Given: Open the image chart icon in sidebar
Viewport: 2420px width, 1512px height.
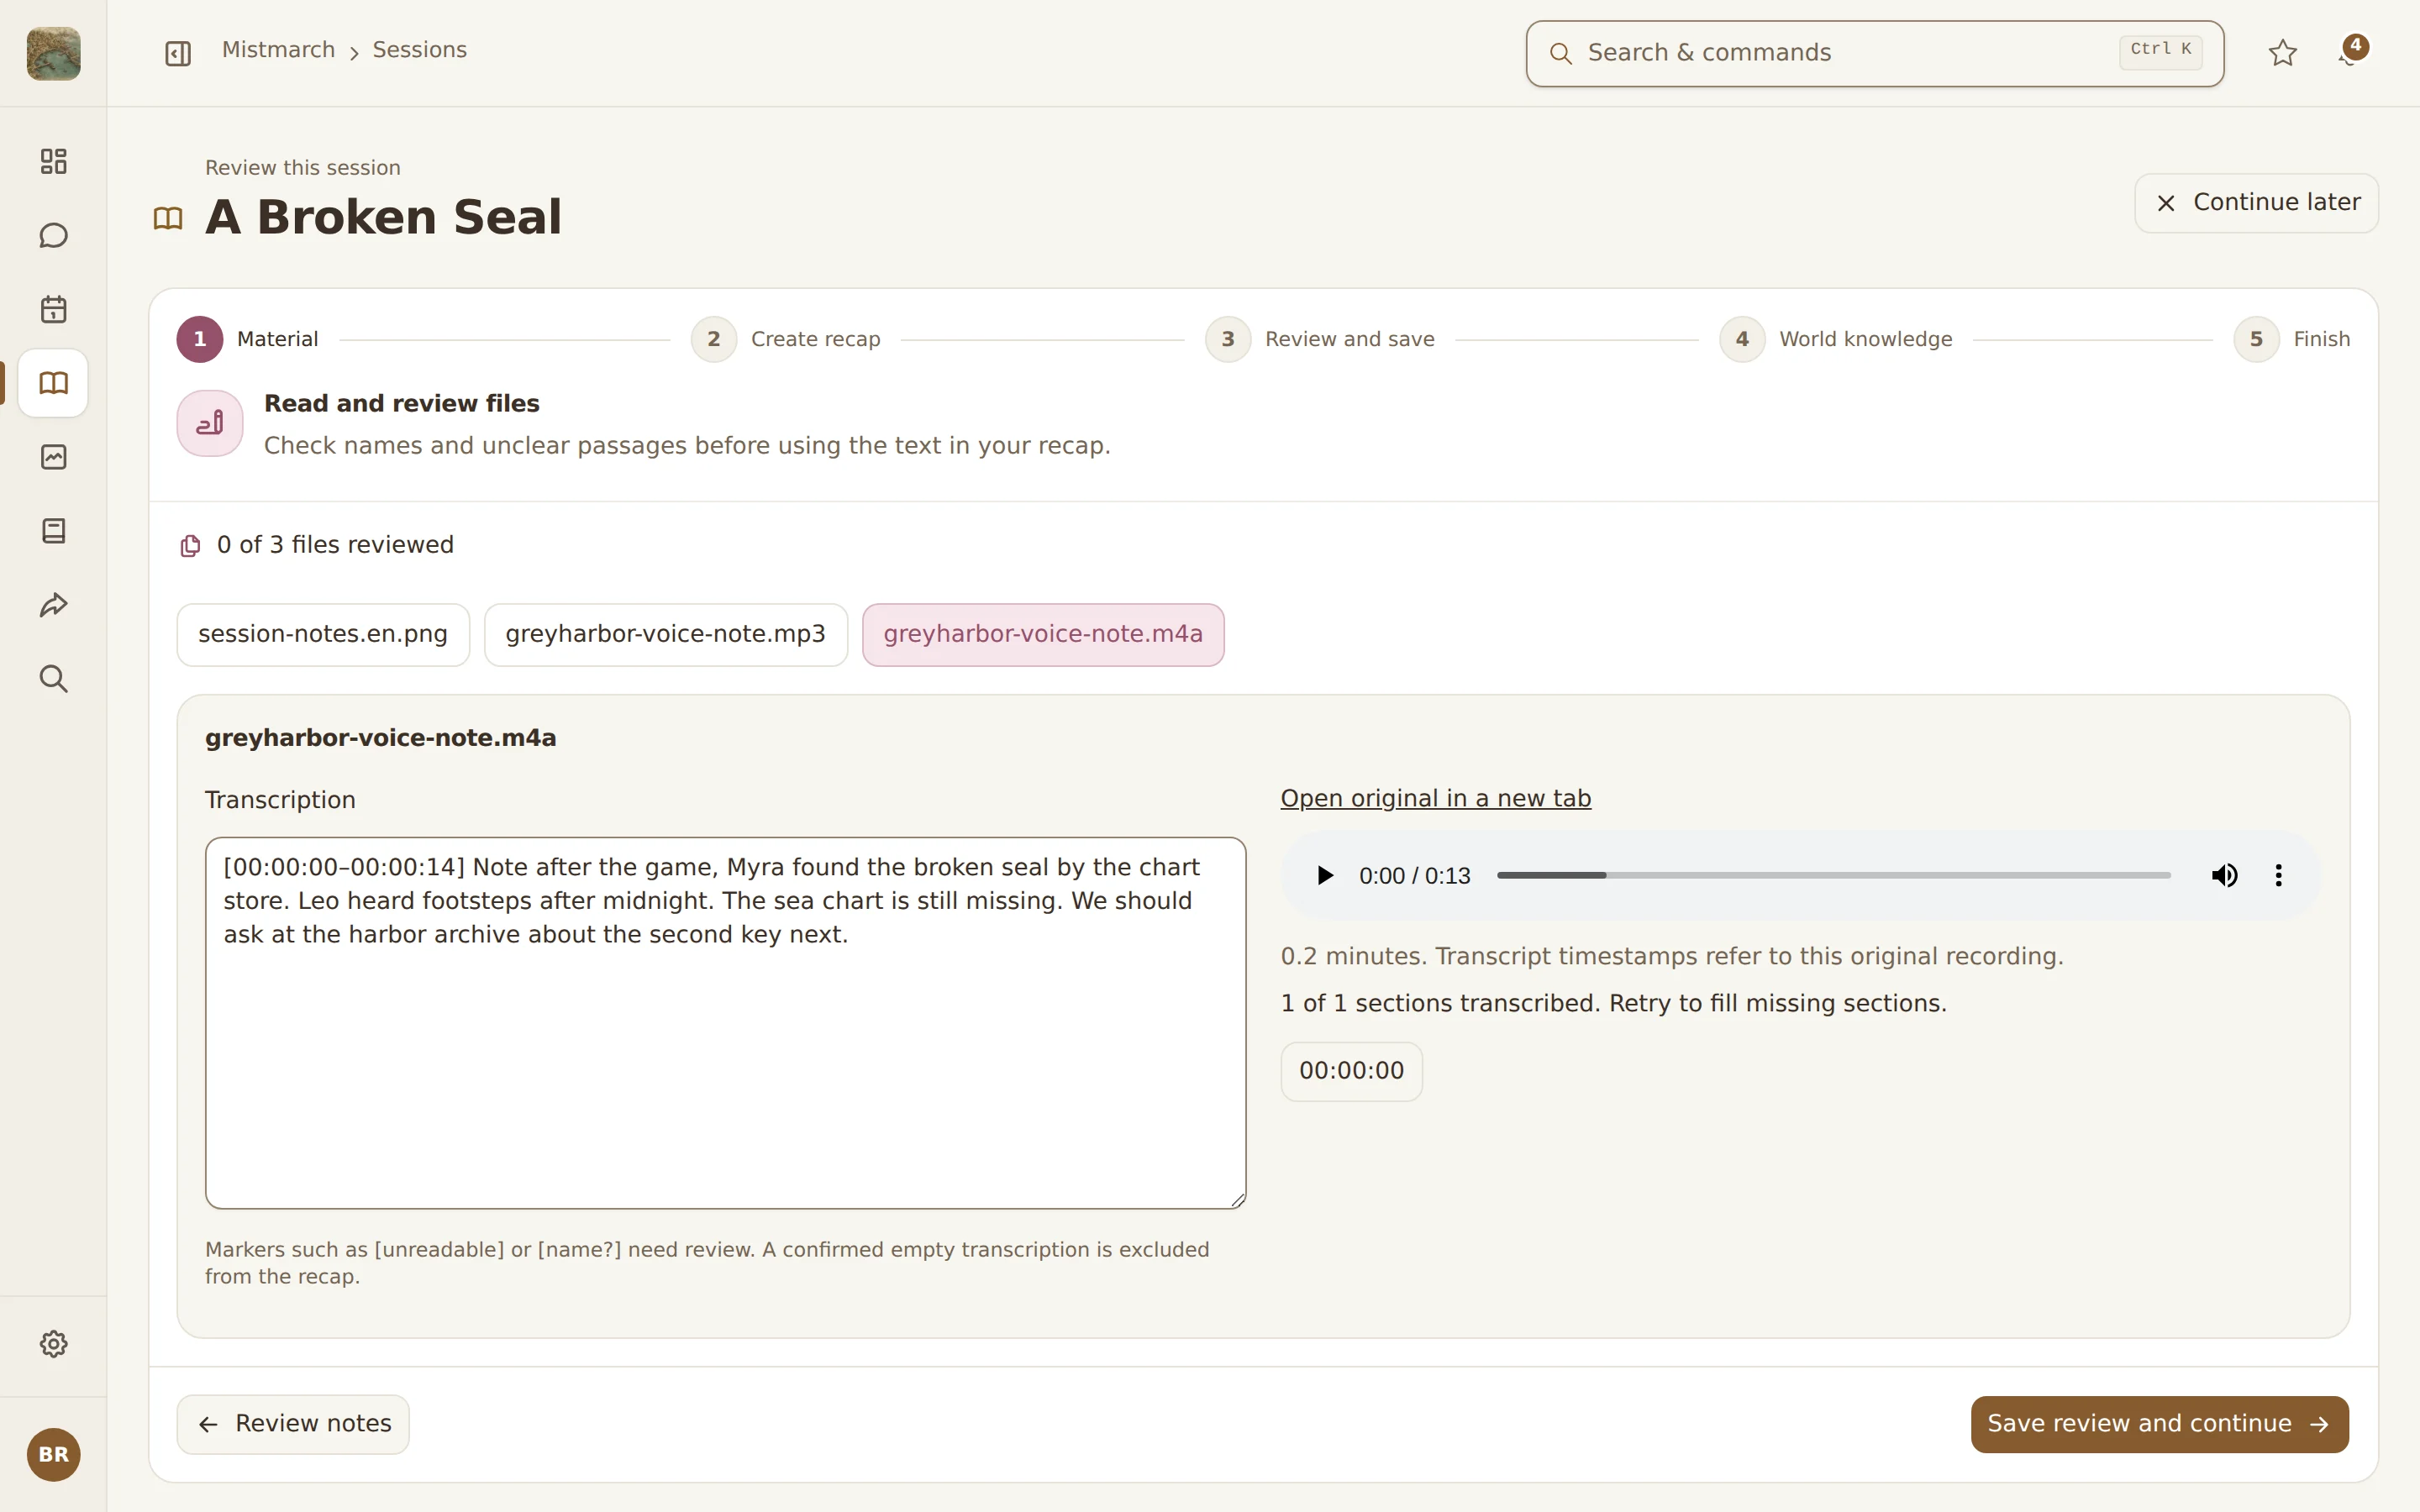Looking at the screenshot, I should [x=53, y=457].
